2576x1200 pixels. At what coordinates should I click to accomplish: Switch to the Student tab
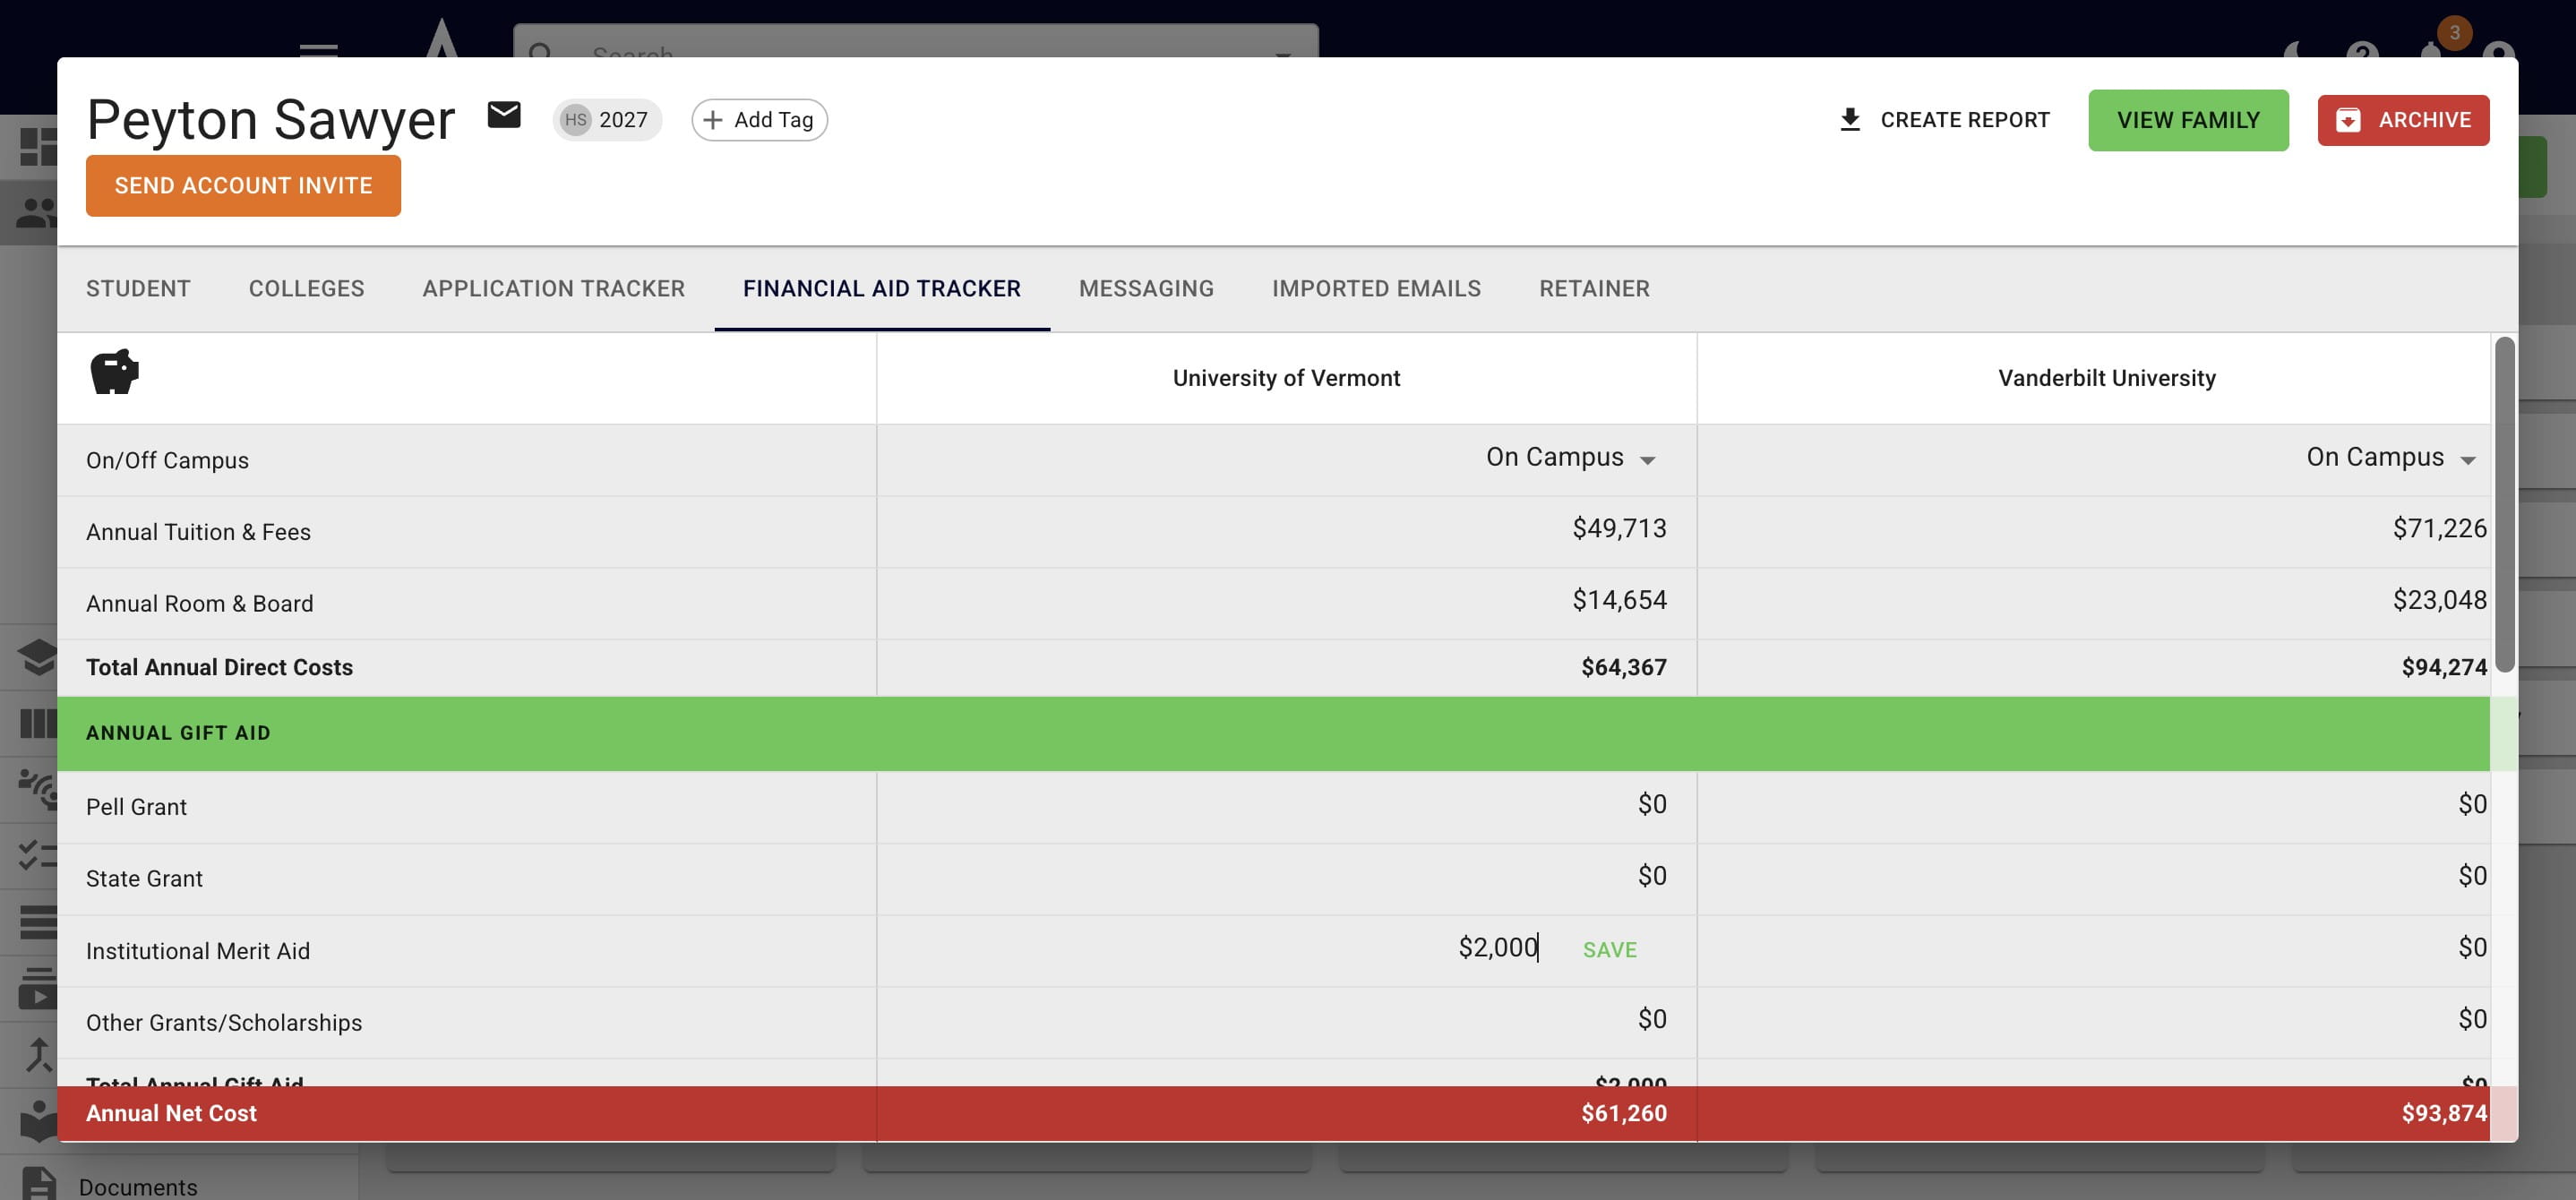[x=138, y=289]
